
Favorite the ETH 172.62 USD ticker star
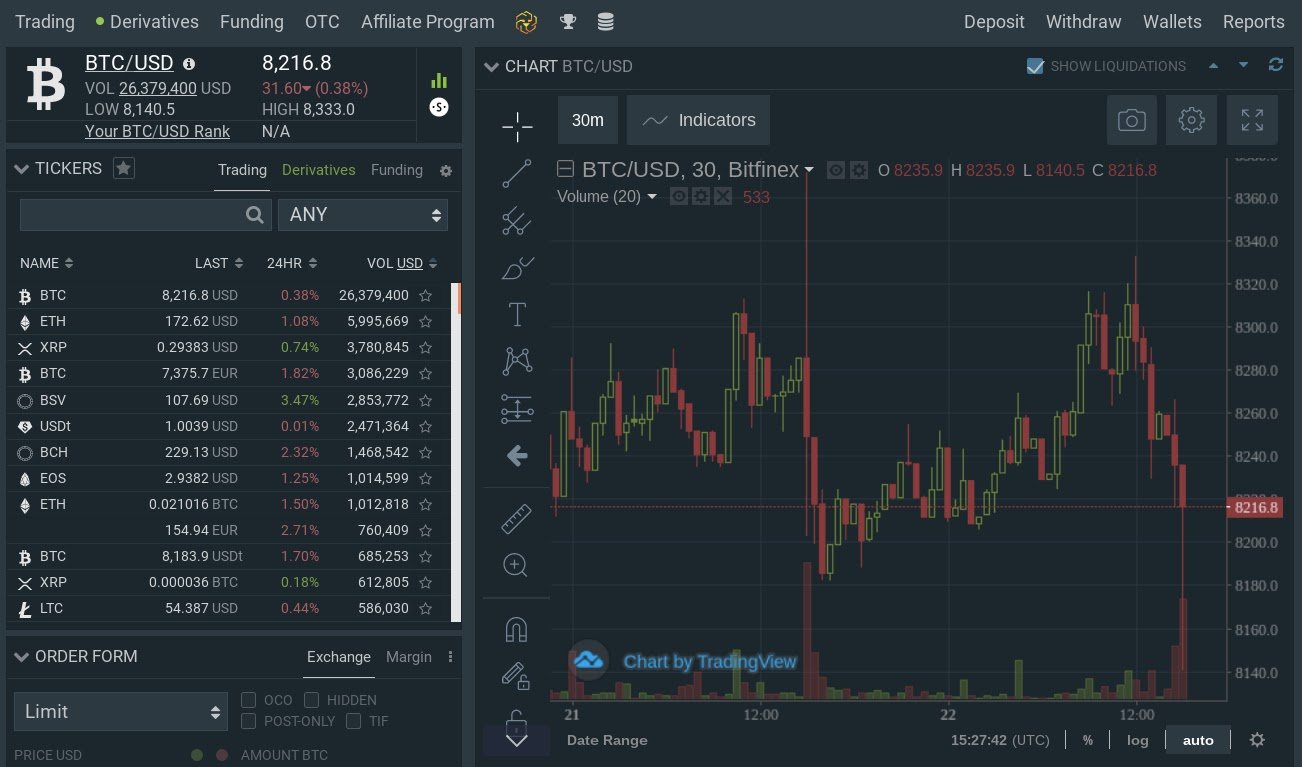coord(425,322)
